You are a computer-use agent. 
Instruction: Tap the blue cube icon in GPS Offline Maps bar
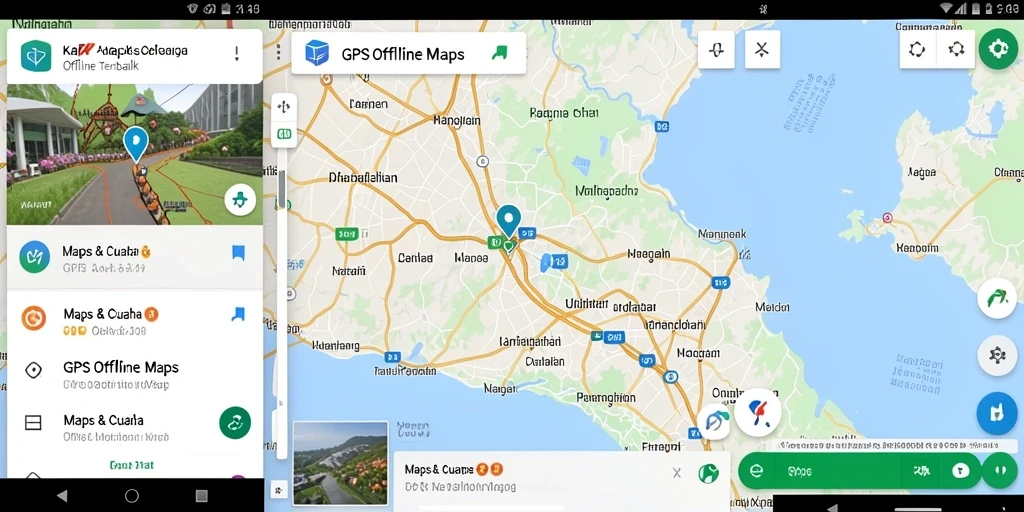tap(317, 53)
